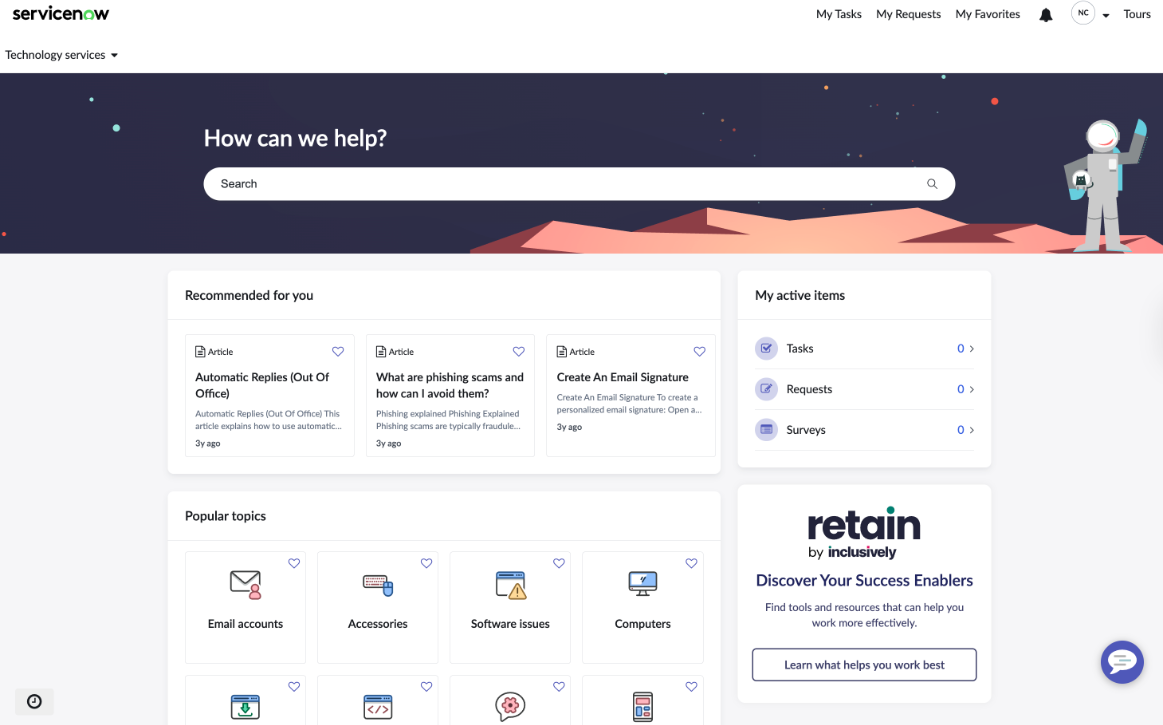Open the chat bubble assistant icon
The image size is (1163, 725).
(1122, 661)
